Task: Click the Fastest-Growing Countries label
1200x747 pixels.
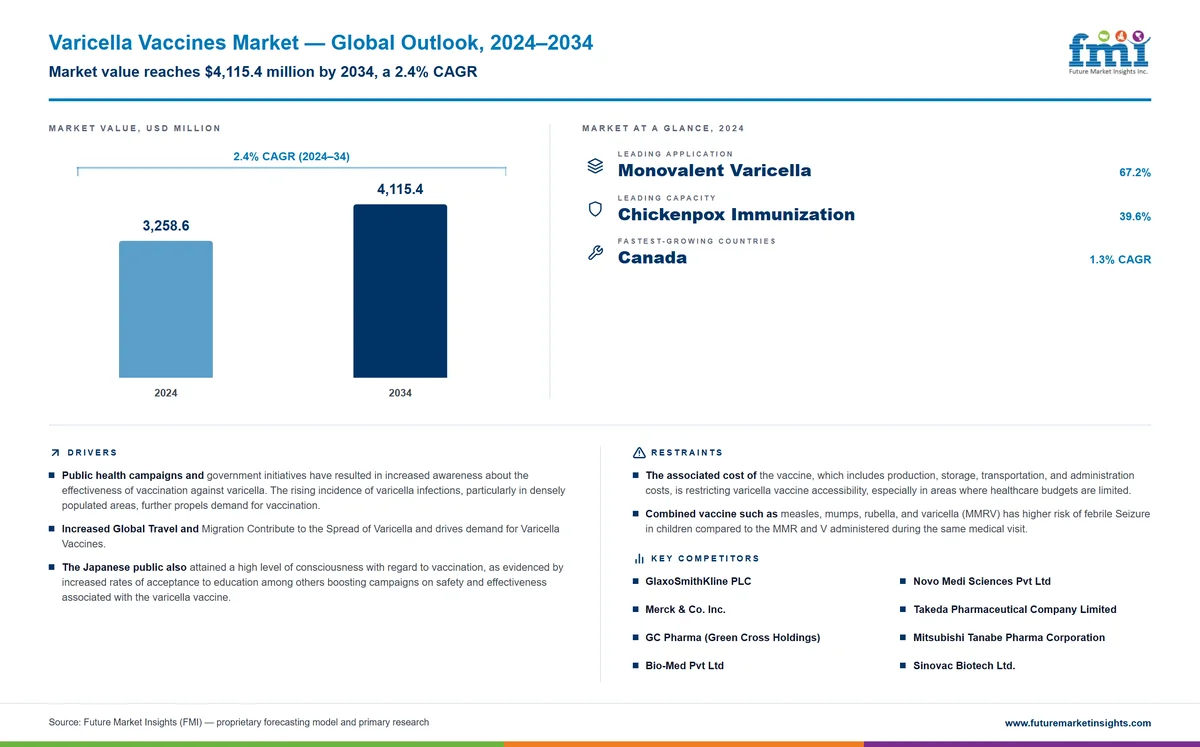Action: pyautogui.click(x=697, y=241)
